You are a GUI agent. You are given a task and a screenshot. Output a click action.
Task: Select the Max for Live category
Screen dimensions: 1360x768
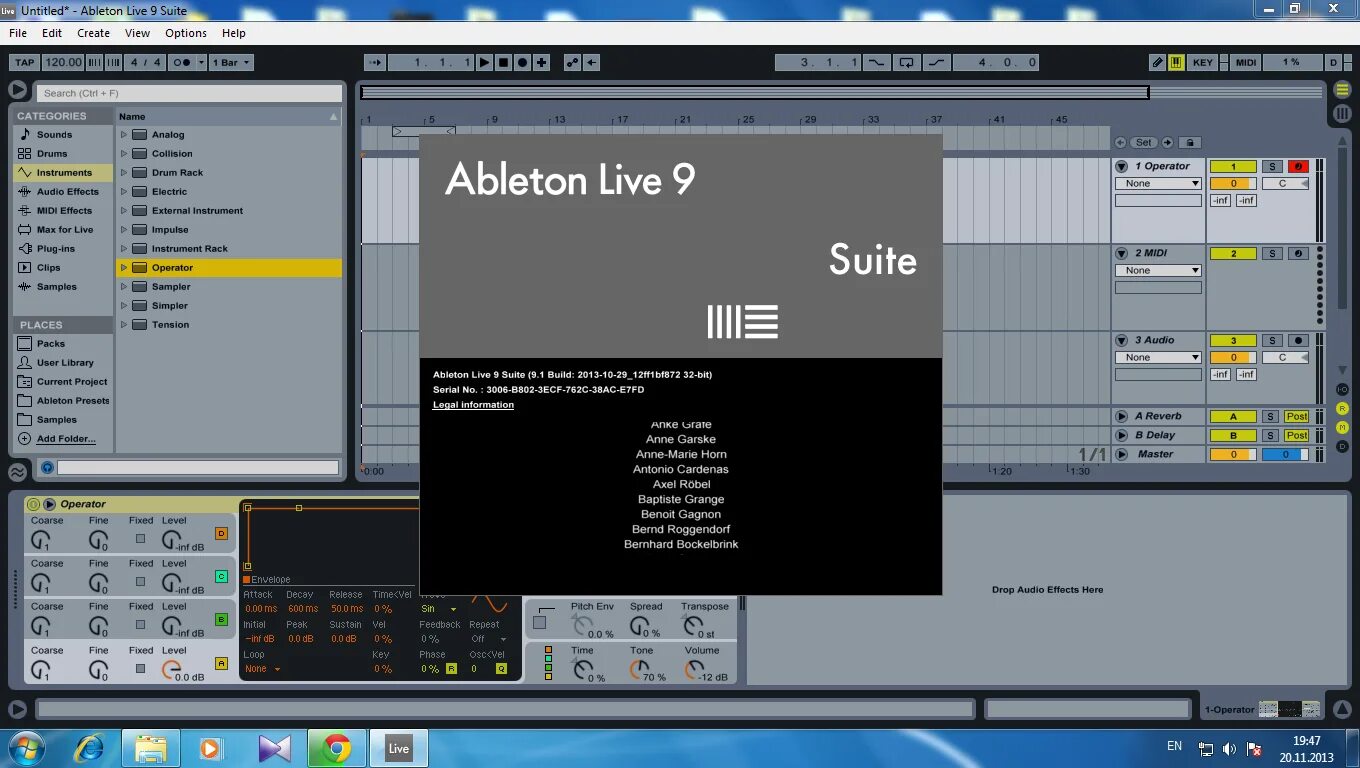click(65, 230)
